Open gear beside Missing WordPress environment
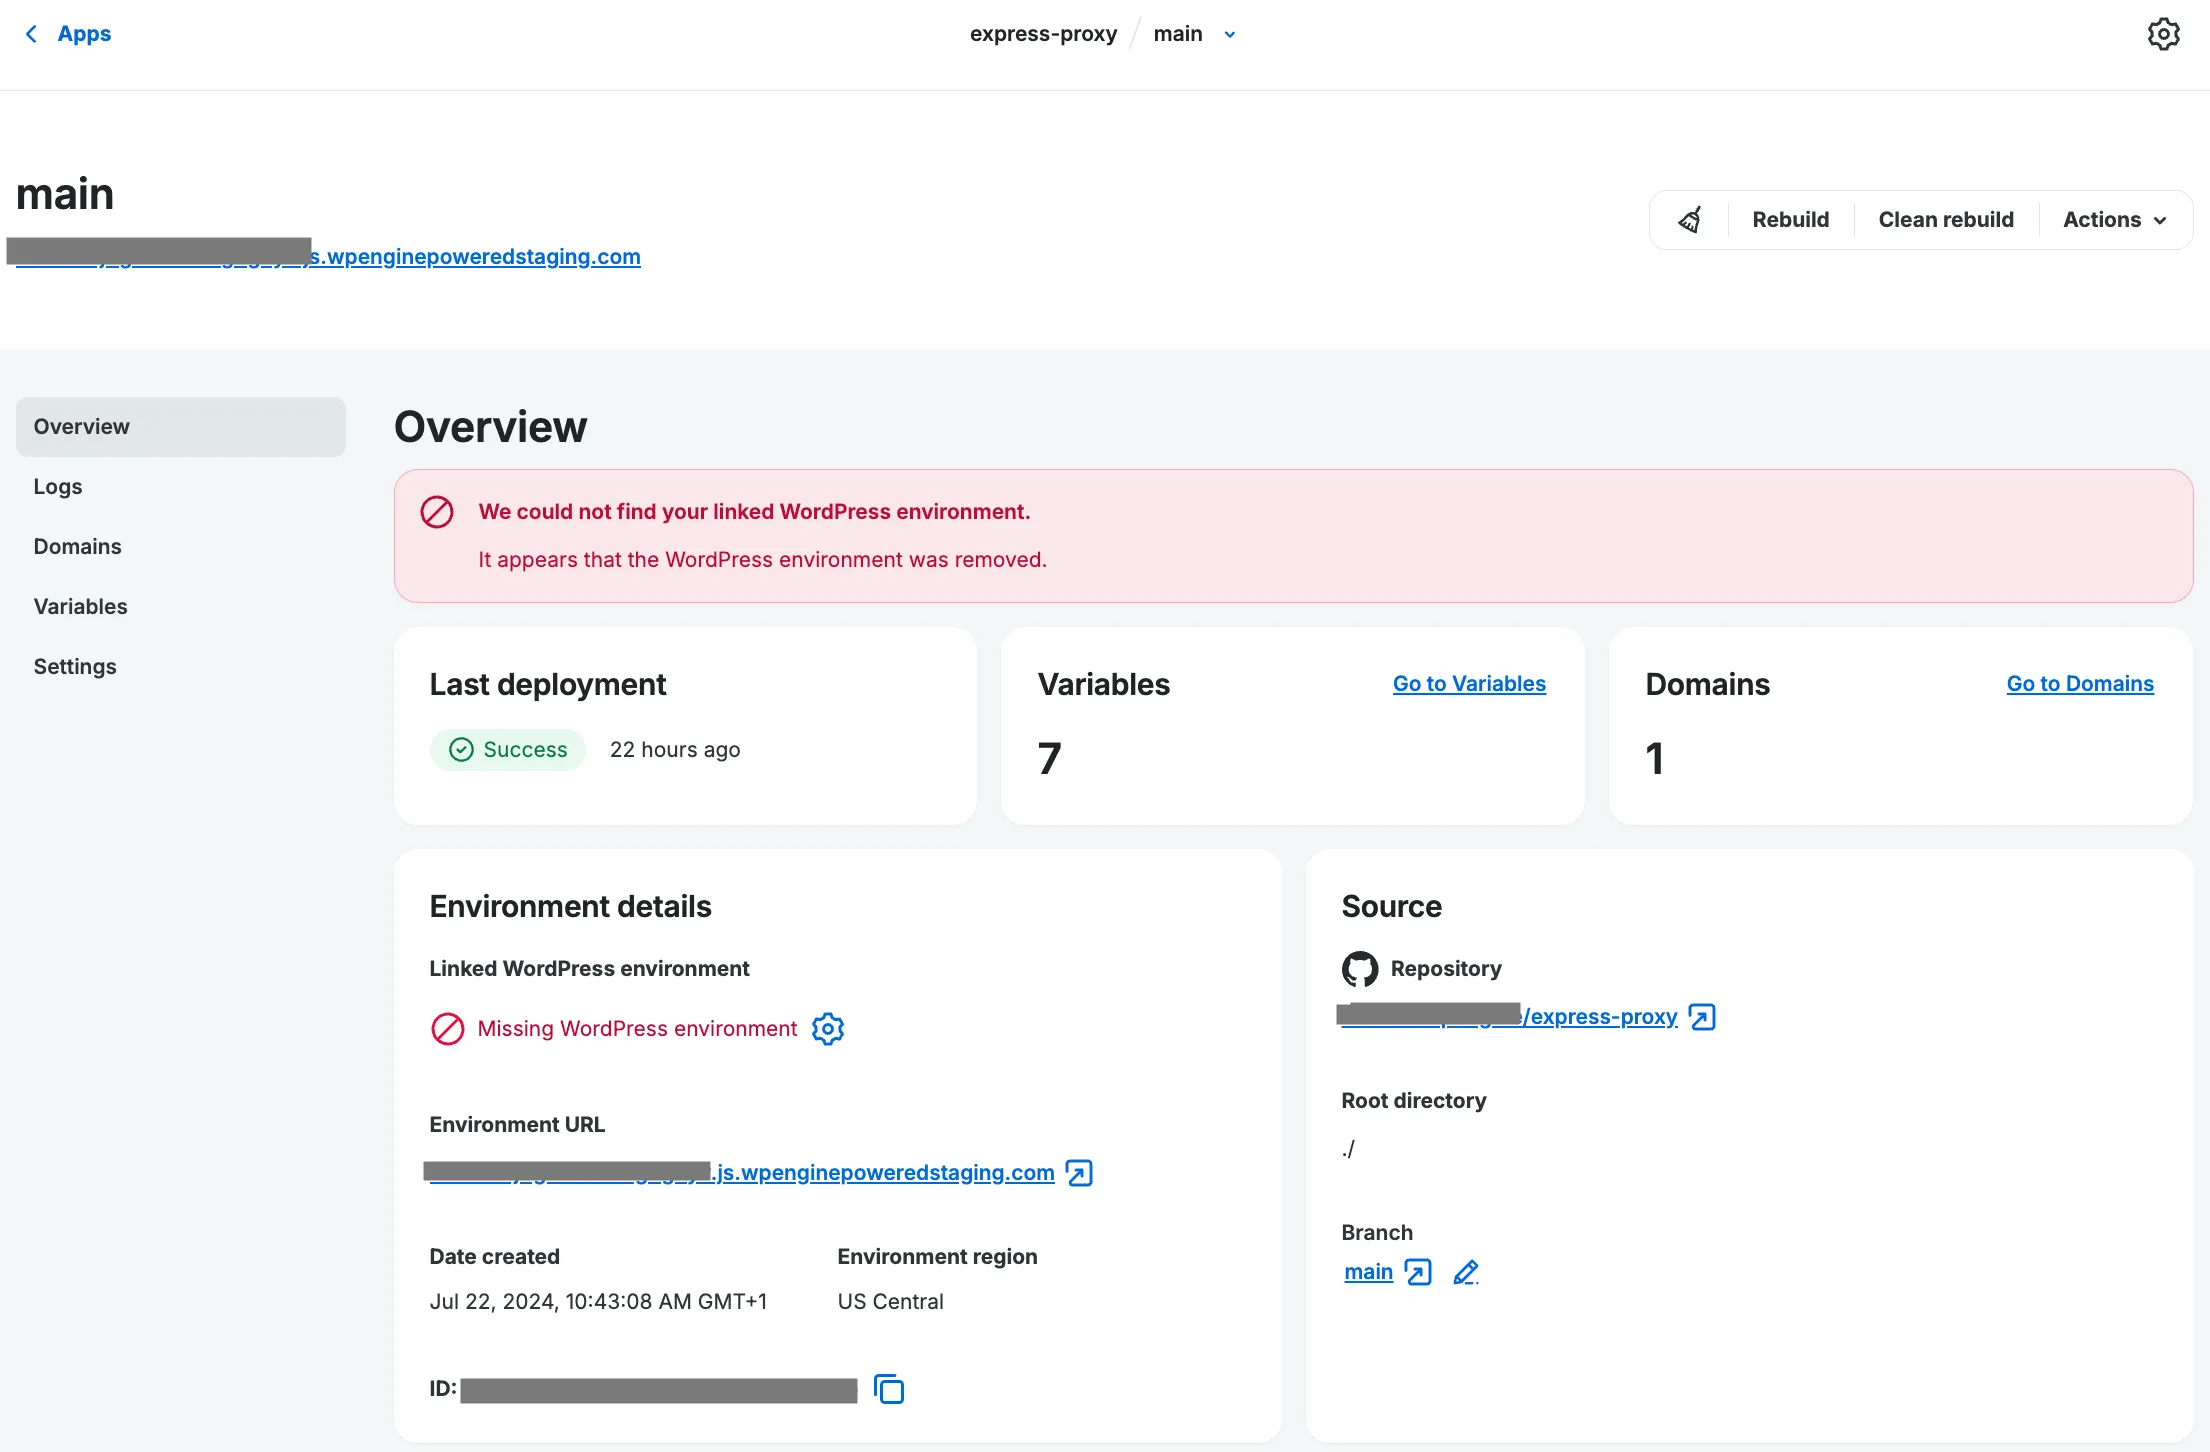The image size is (2210, 1452). [827, 1028]
